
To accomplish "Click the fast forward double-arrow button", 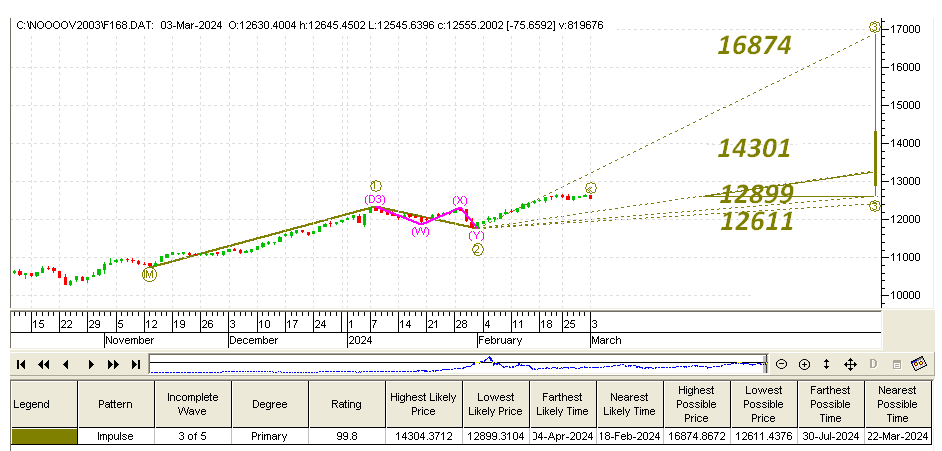I will 114,364.
